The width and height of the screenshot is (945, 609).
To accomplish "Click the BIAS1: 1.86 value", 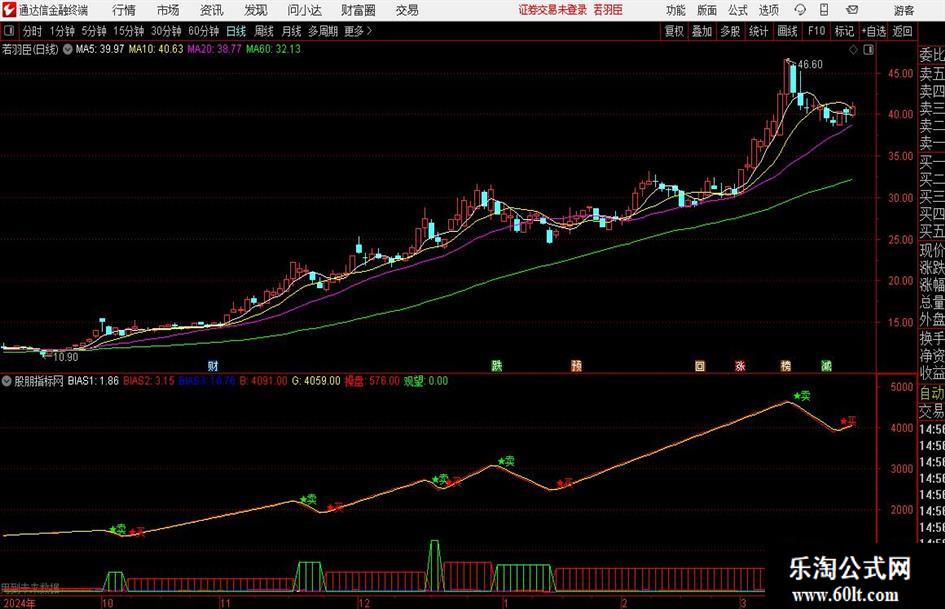I will 93,381.
